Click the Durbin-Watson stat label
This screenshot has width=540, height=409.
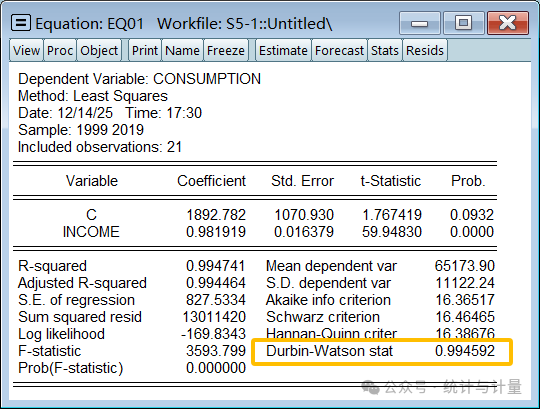(x=329, y=351)
